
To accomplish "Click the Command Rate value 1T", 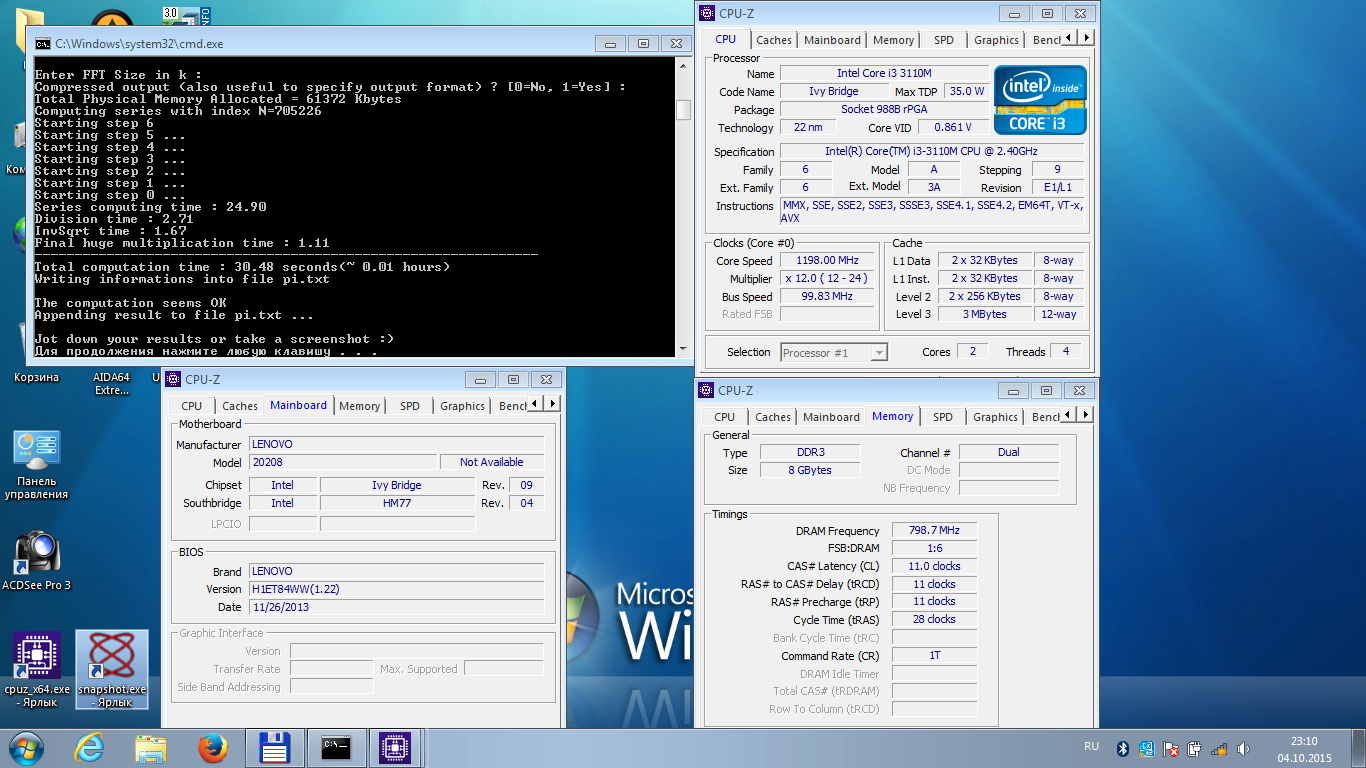I will pyautogui.click(x=933, y=656).
